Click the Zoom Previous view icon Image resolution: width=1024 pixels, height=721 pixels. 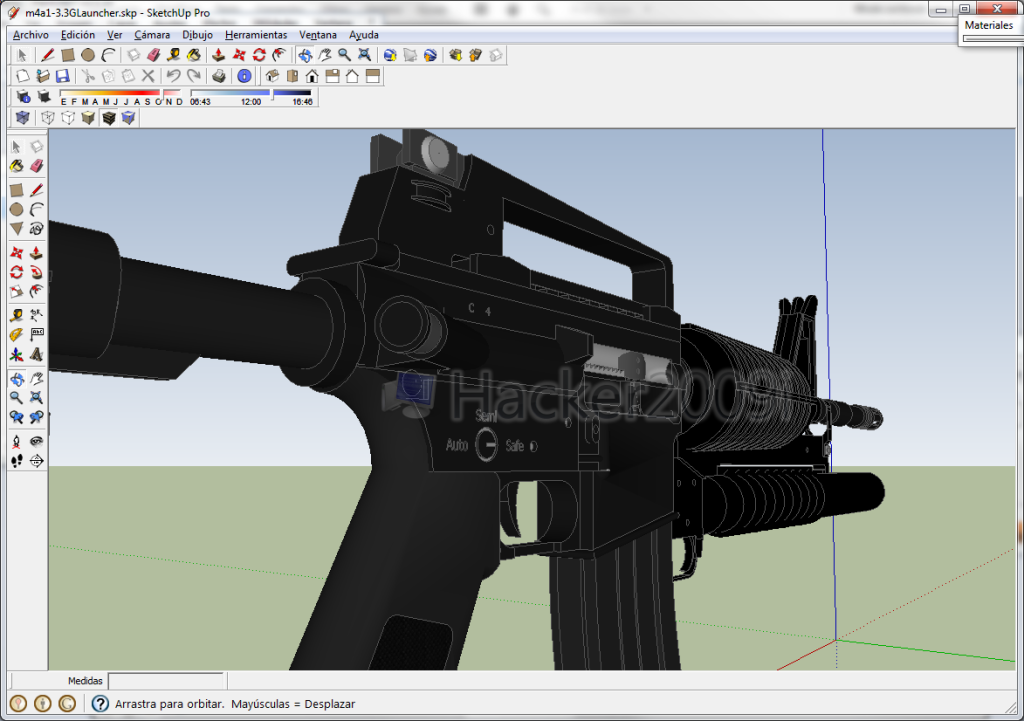(x=16, y=417)
